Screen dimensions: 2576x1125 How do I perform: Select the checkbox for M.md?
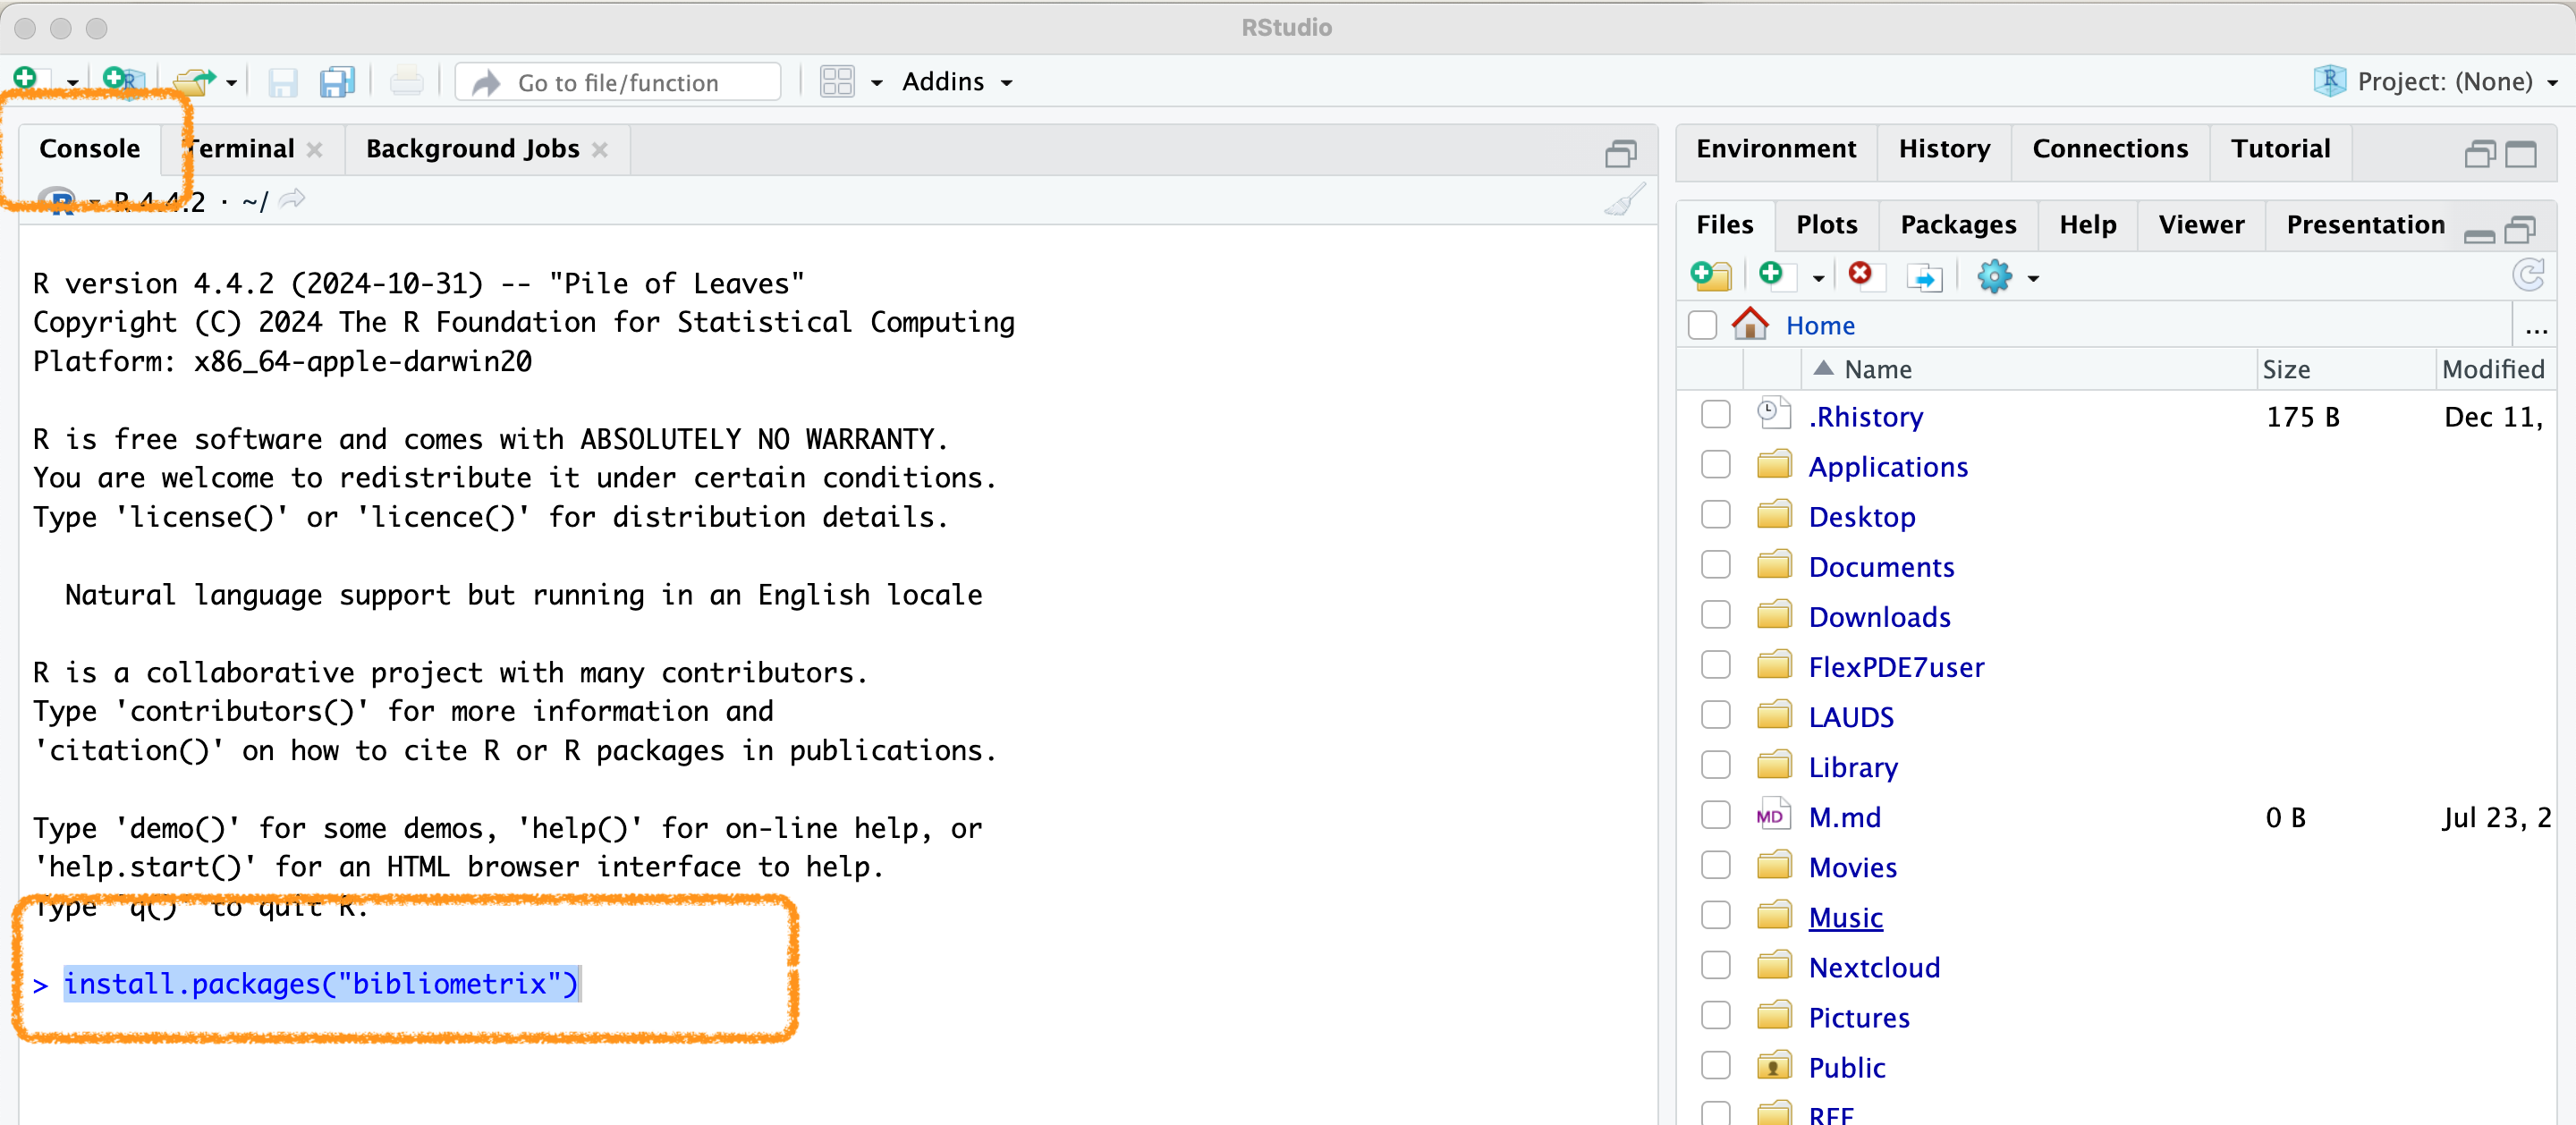(1715, 815)
